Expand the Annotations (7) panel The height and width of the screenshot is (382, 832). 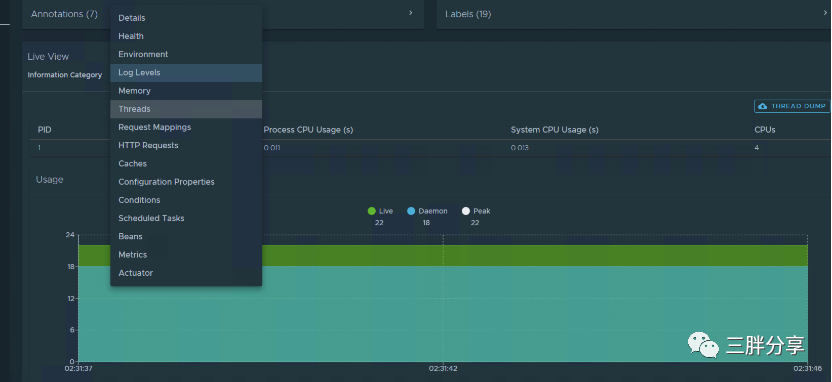point(223,14)
